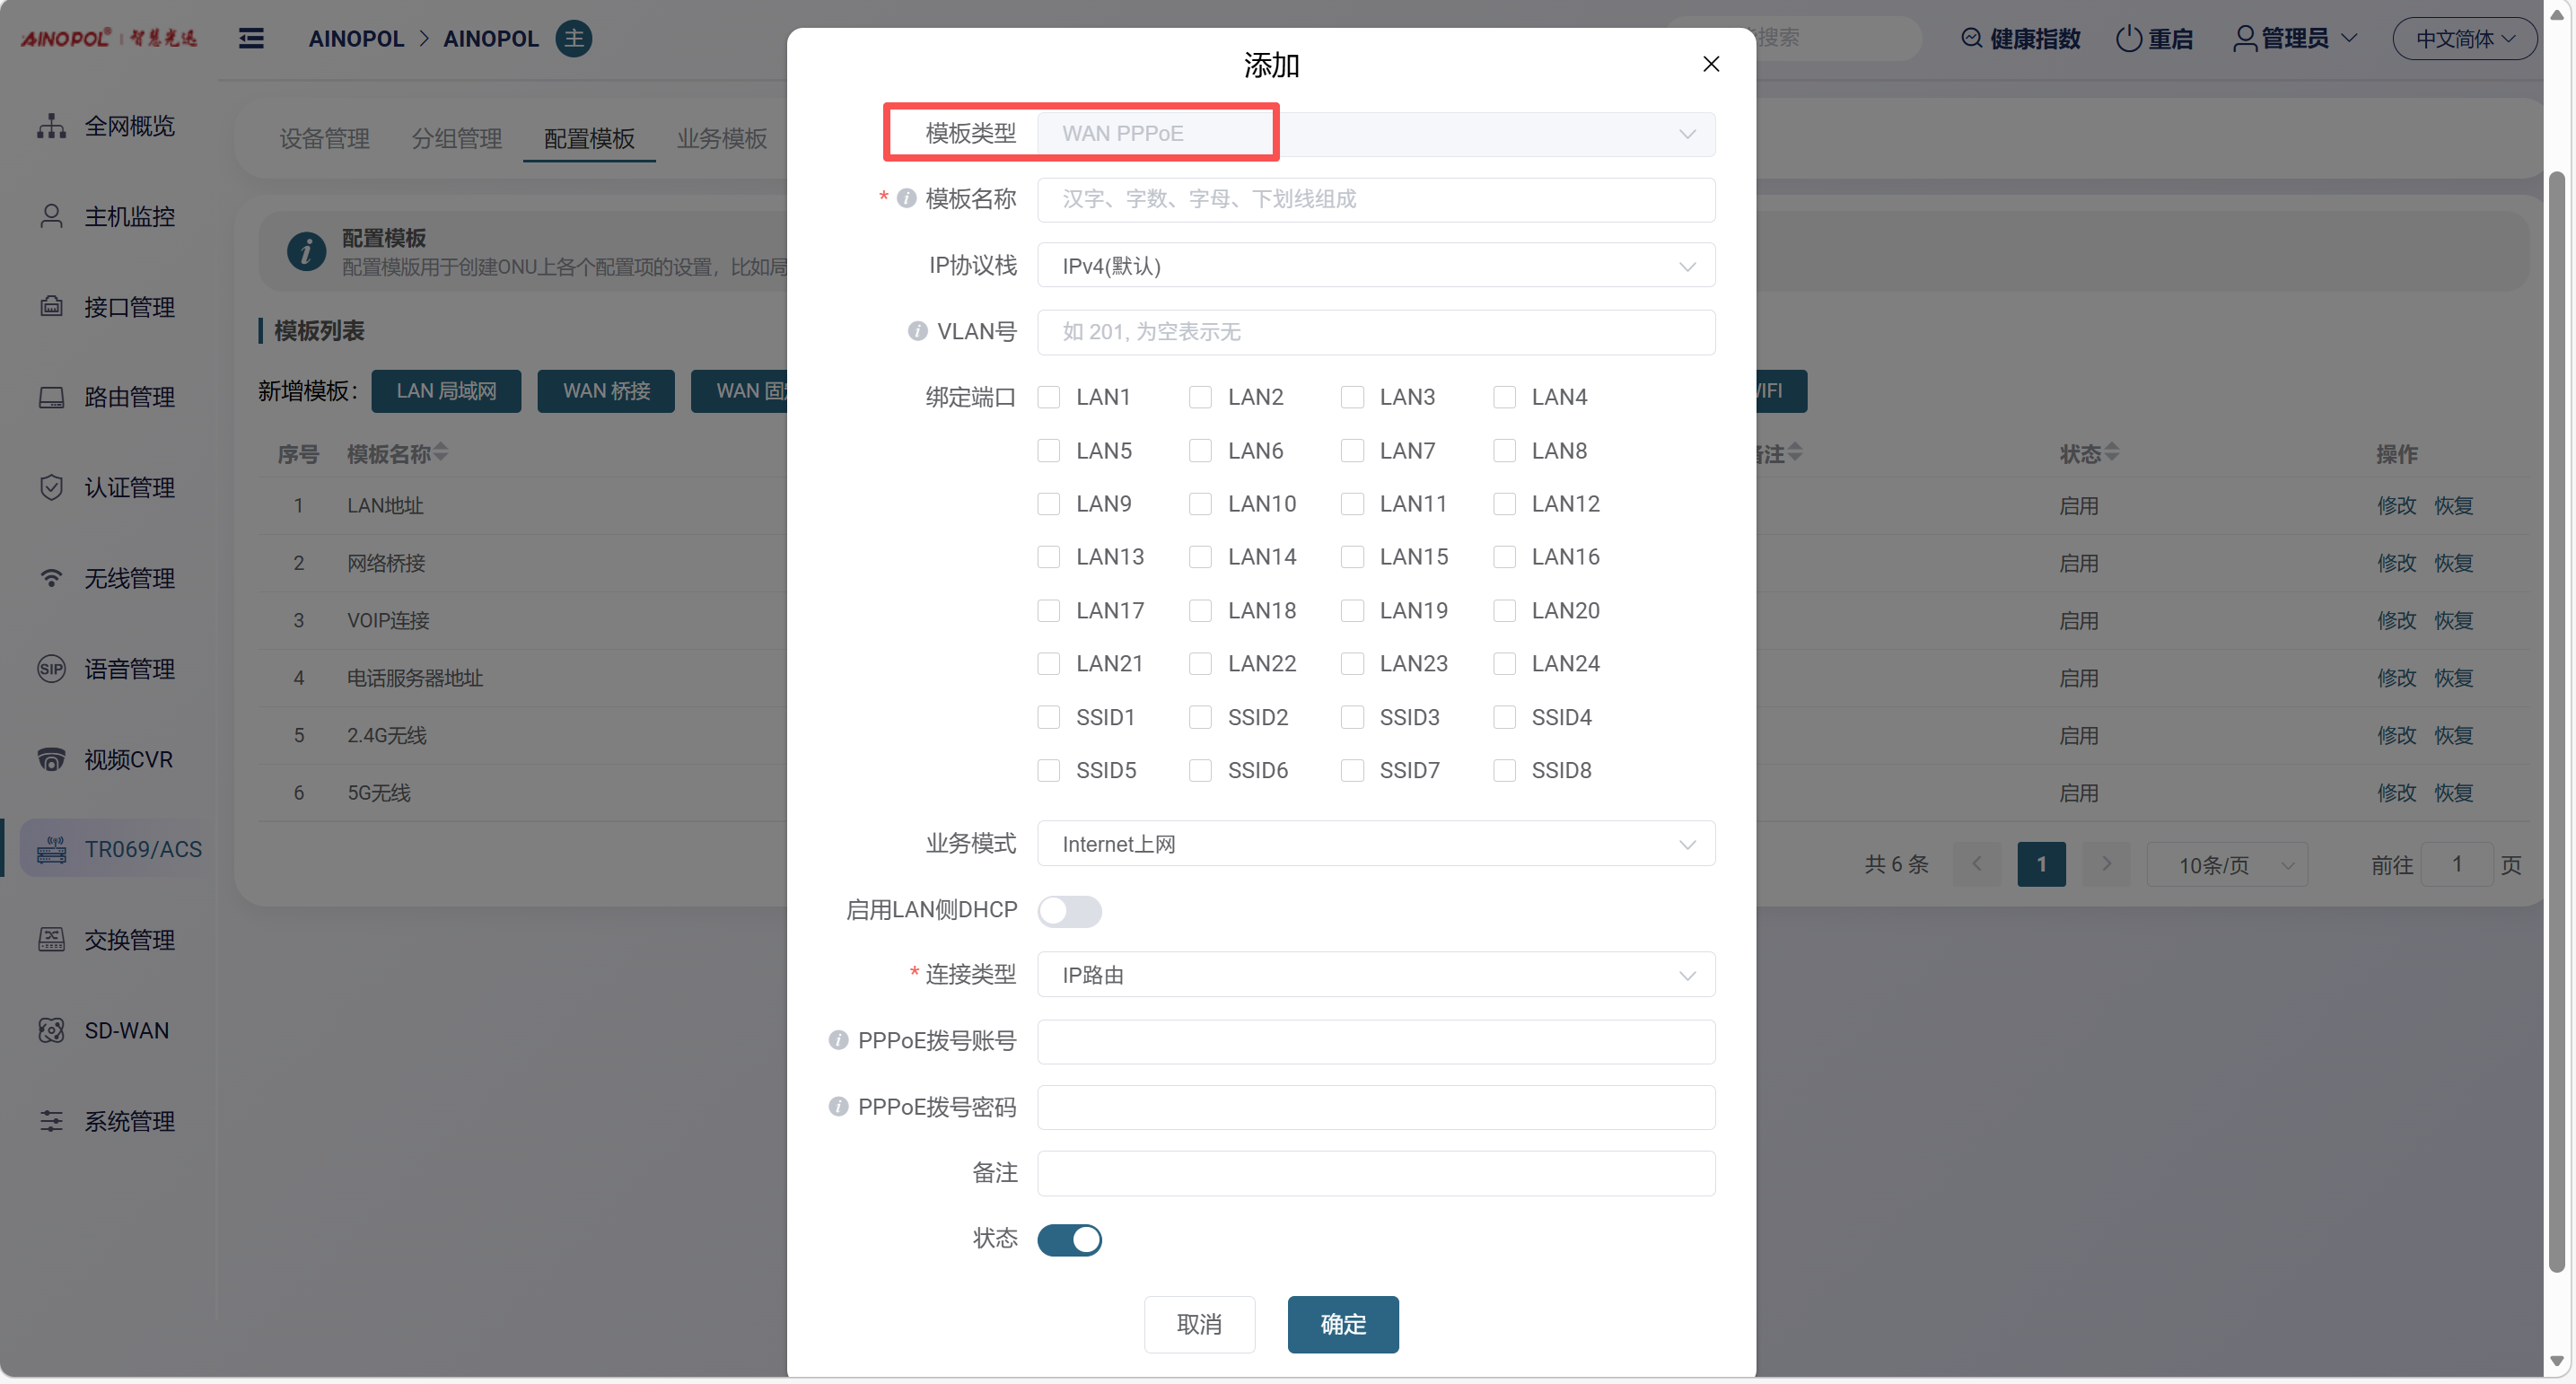Screen dimensions: 2576x1384
Task: Click the 重启 power icon
Action: coord(2128,38)
